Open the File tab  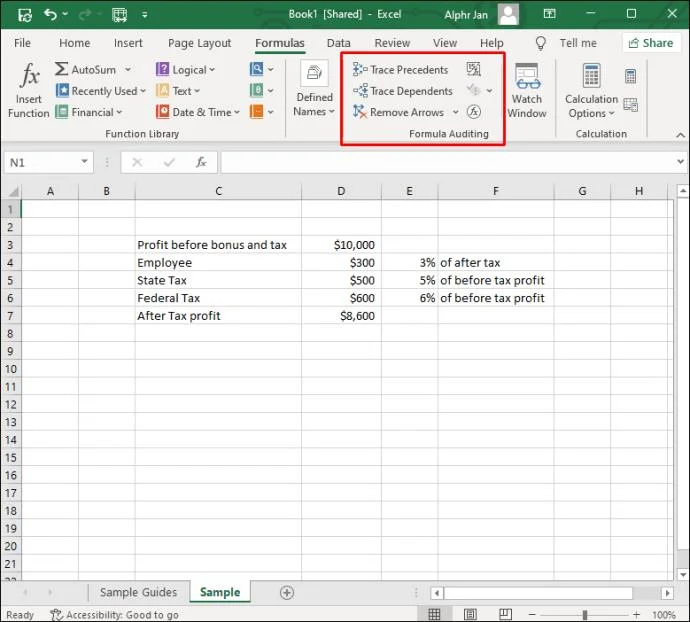point(22,43)
